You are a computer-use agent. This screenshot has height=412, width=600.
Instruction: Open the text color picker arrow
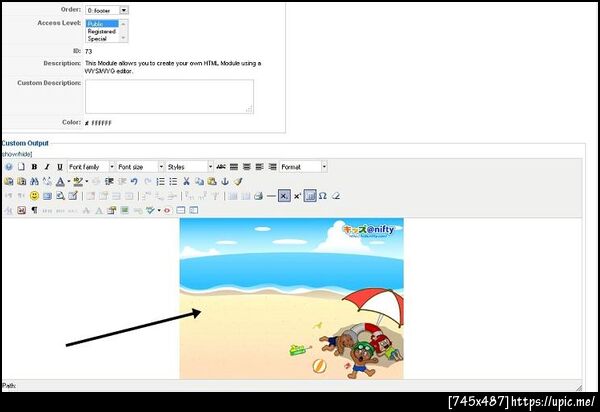(69, 181)
